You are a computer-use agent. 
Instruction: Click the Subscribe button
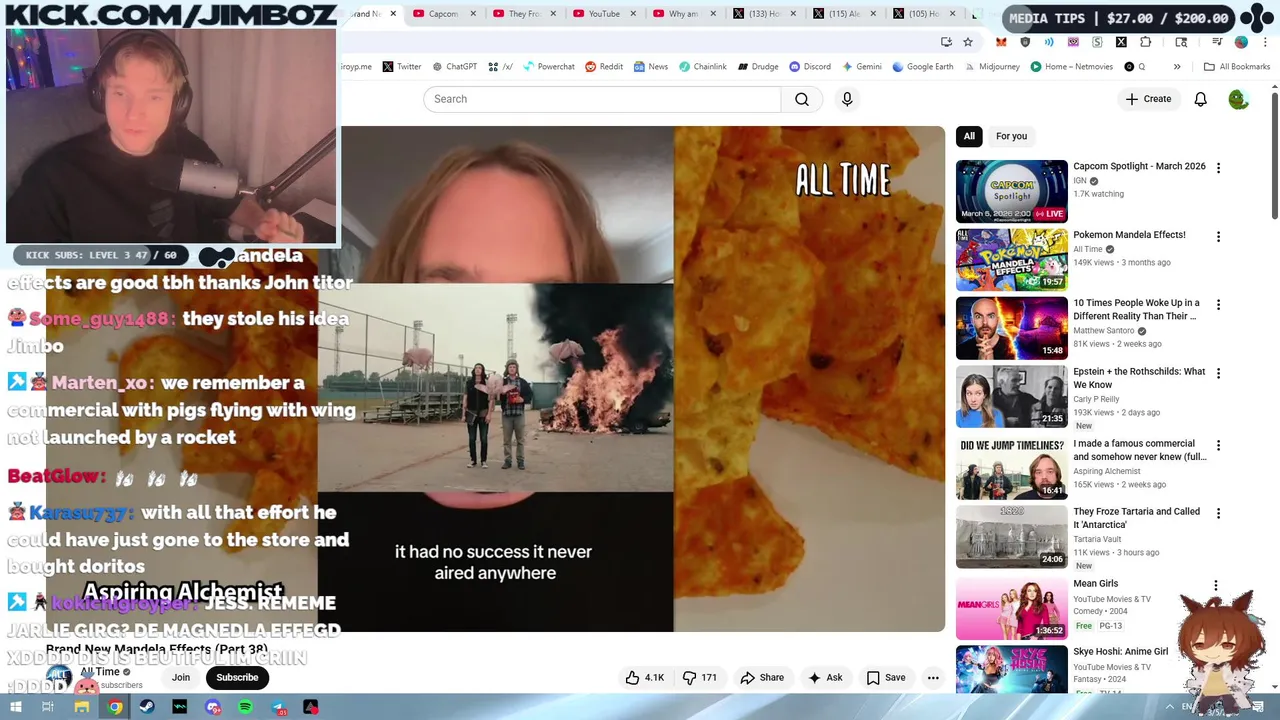[x=237, y=677]
